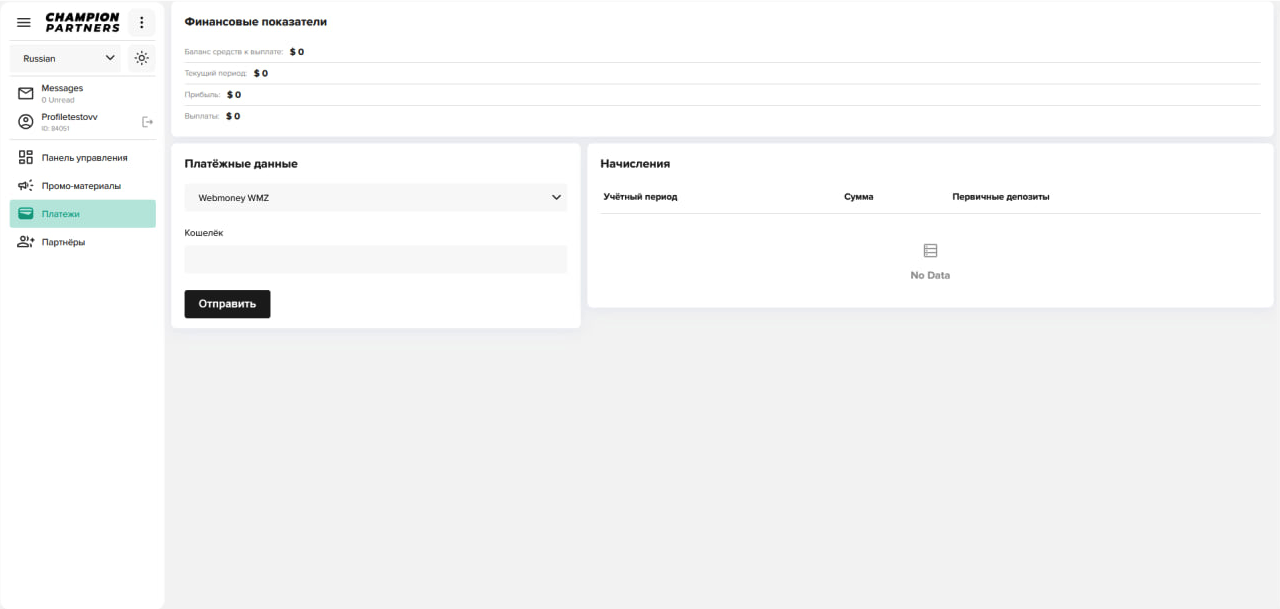1280x609 pixels.
Task: Click the Messages envelope icon
Action: 26,94
